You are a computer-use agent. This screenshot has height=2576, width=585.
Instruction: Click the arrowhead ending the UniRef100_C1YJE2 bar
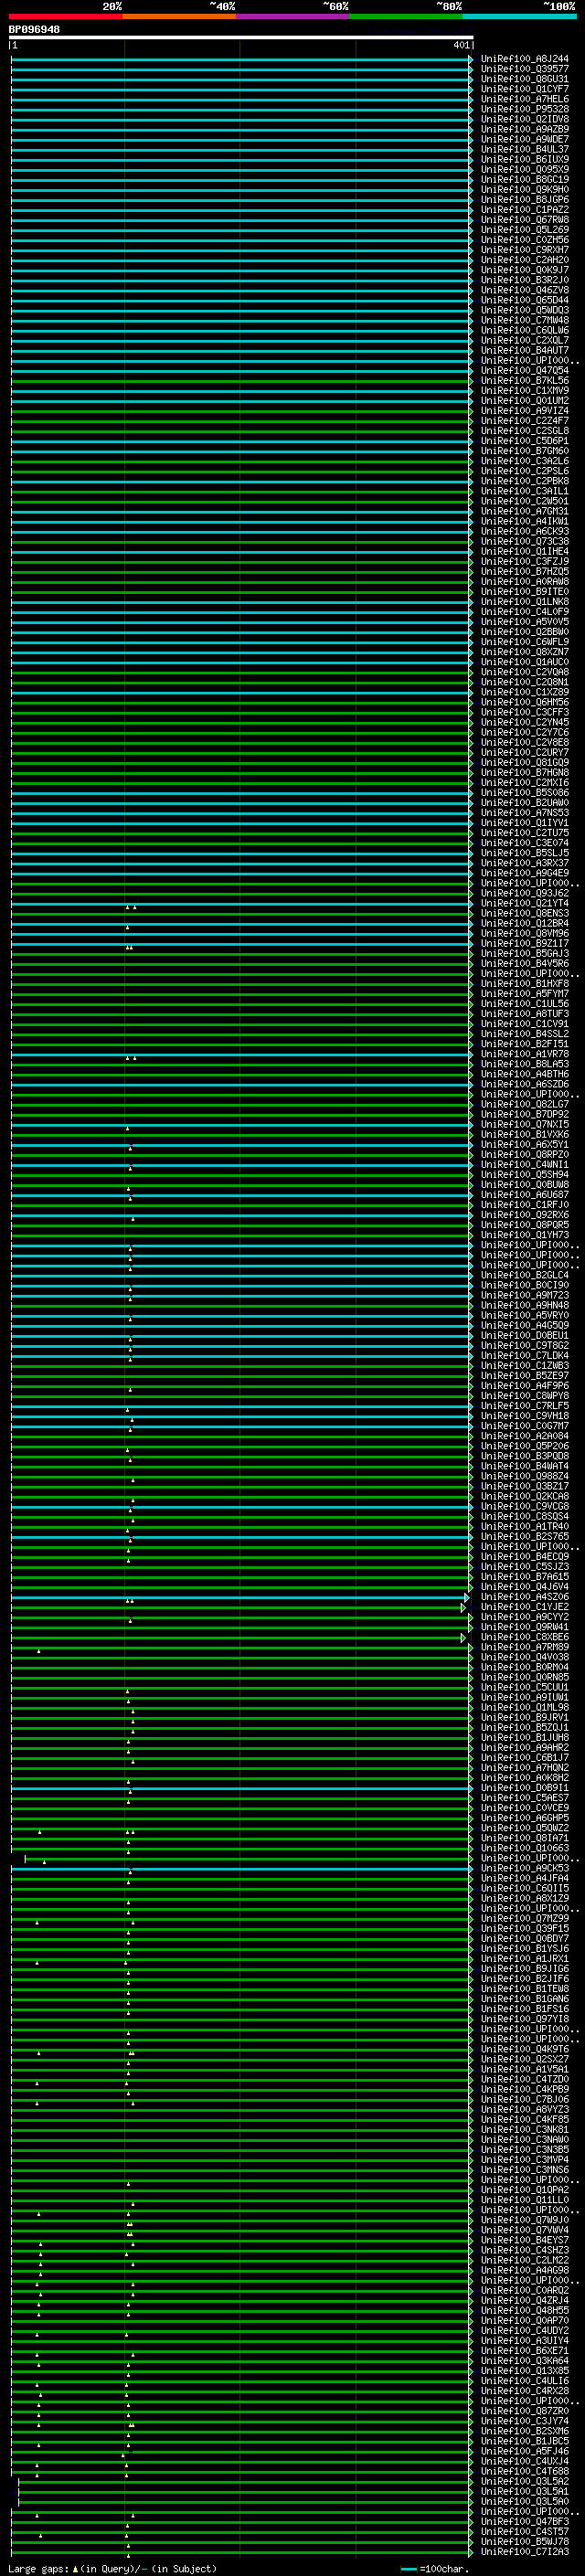point(463,1607)
